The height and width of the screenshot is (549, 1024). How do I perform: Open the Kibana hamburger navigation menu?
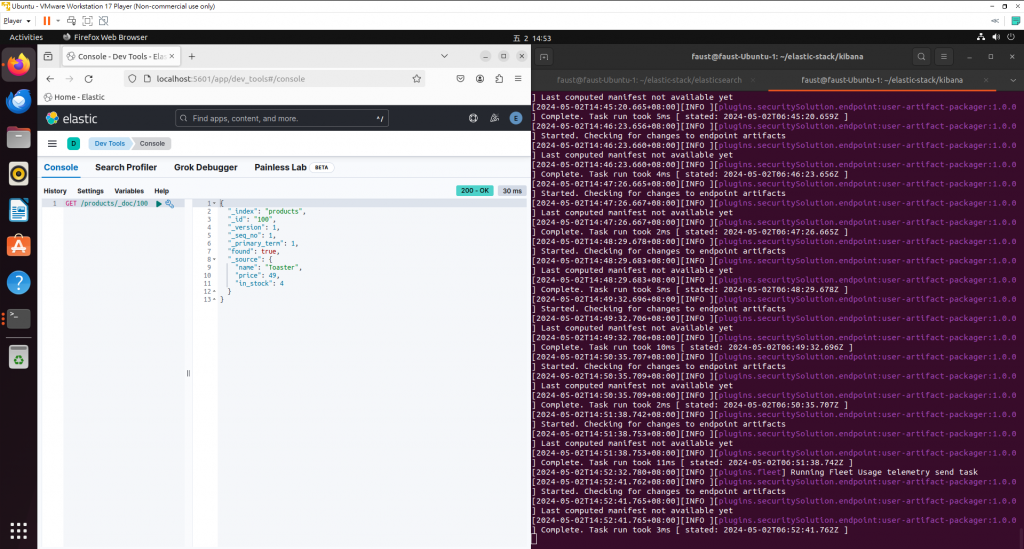click(x=52, y=144)
